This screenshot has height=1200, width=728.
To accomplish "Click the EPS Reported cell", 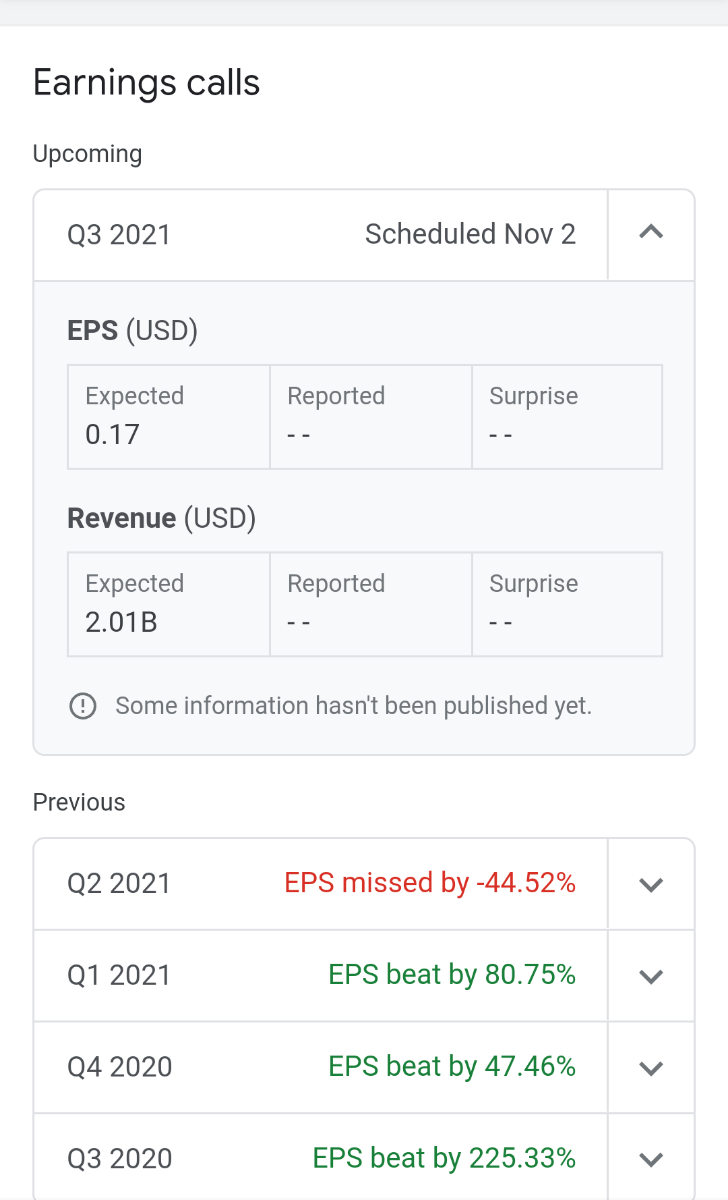I will [x=370, y=416].
